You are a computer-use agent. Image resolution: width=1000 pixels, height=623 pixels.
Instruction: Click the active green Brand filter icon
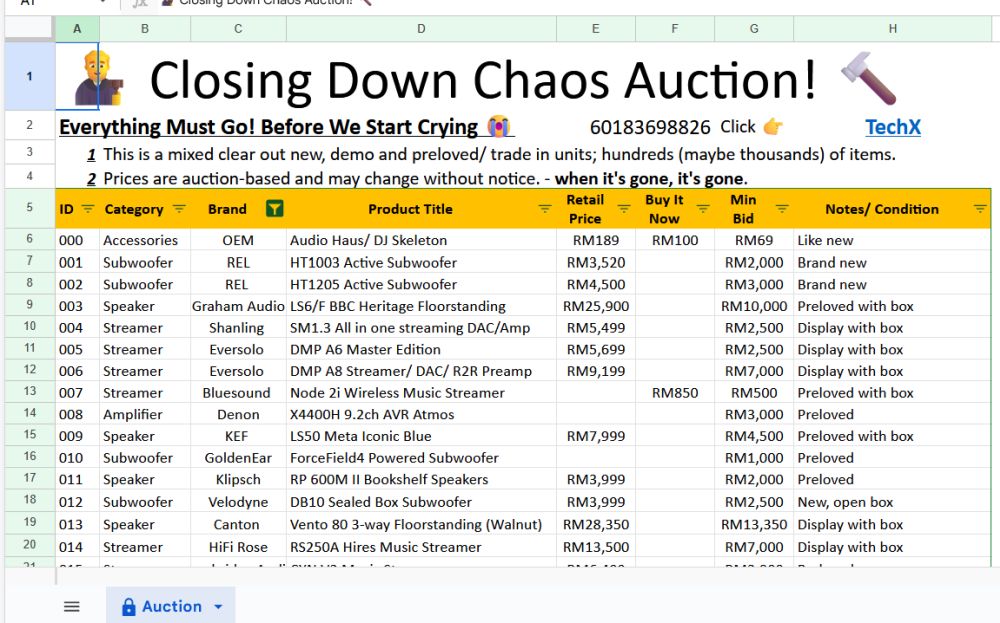[274, 209]
